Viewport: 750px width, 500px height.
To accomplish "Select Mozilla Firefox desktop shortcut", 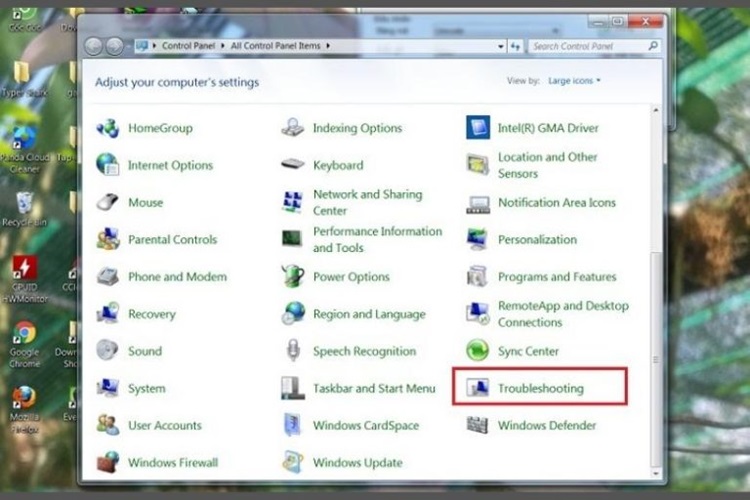I will 24,410.
